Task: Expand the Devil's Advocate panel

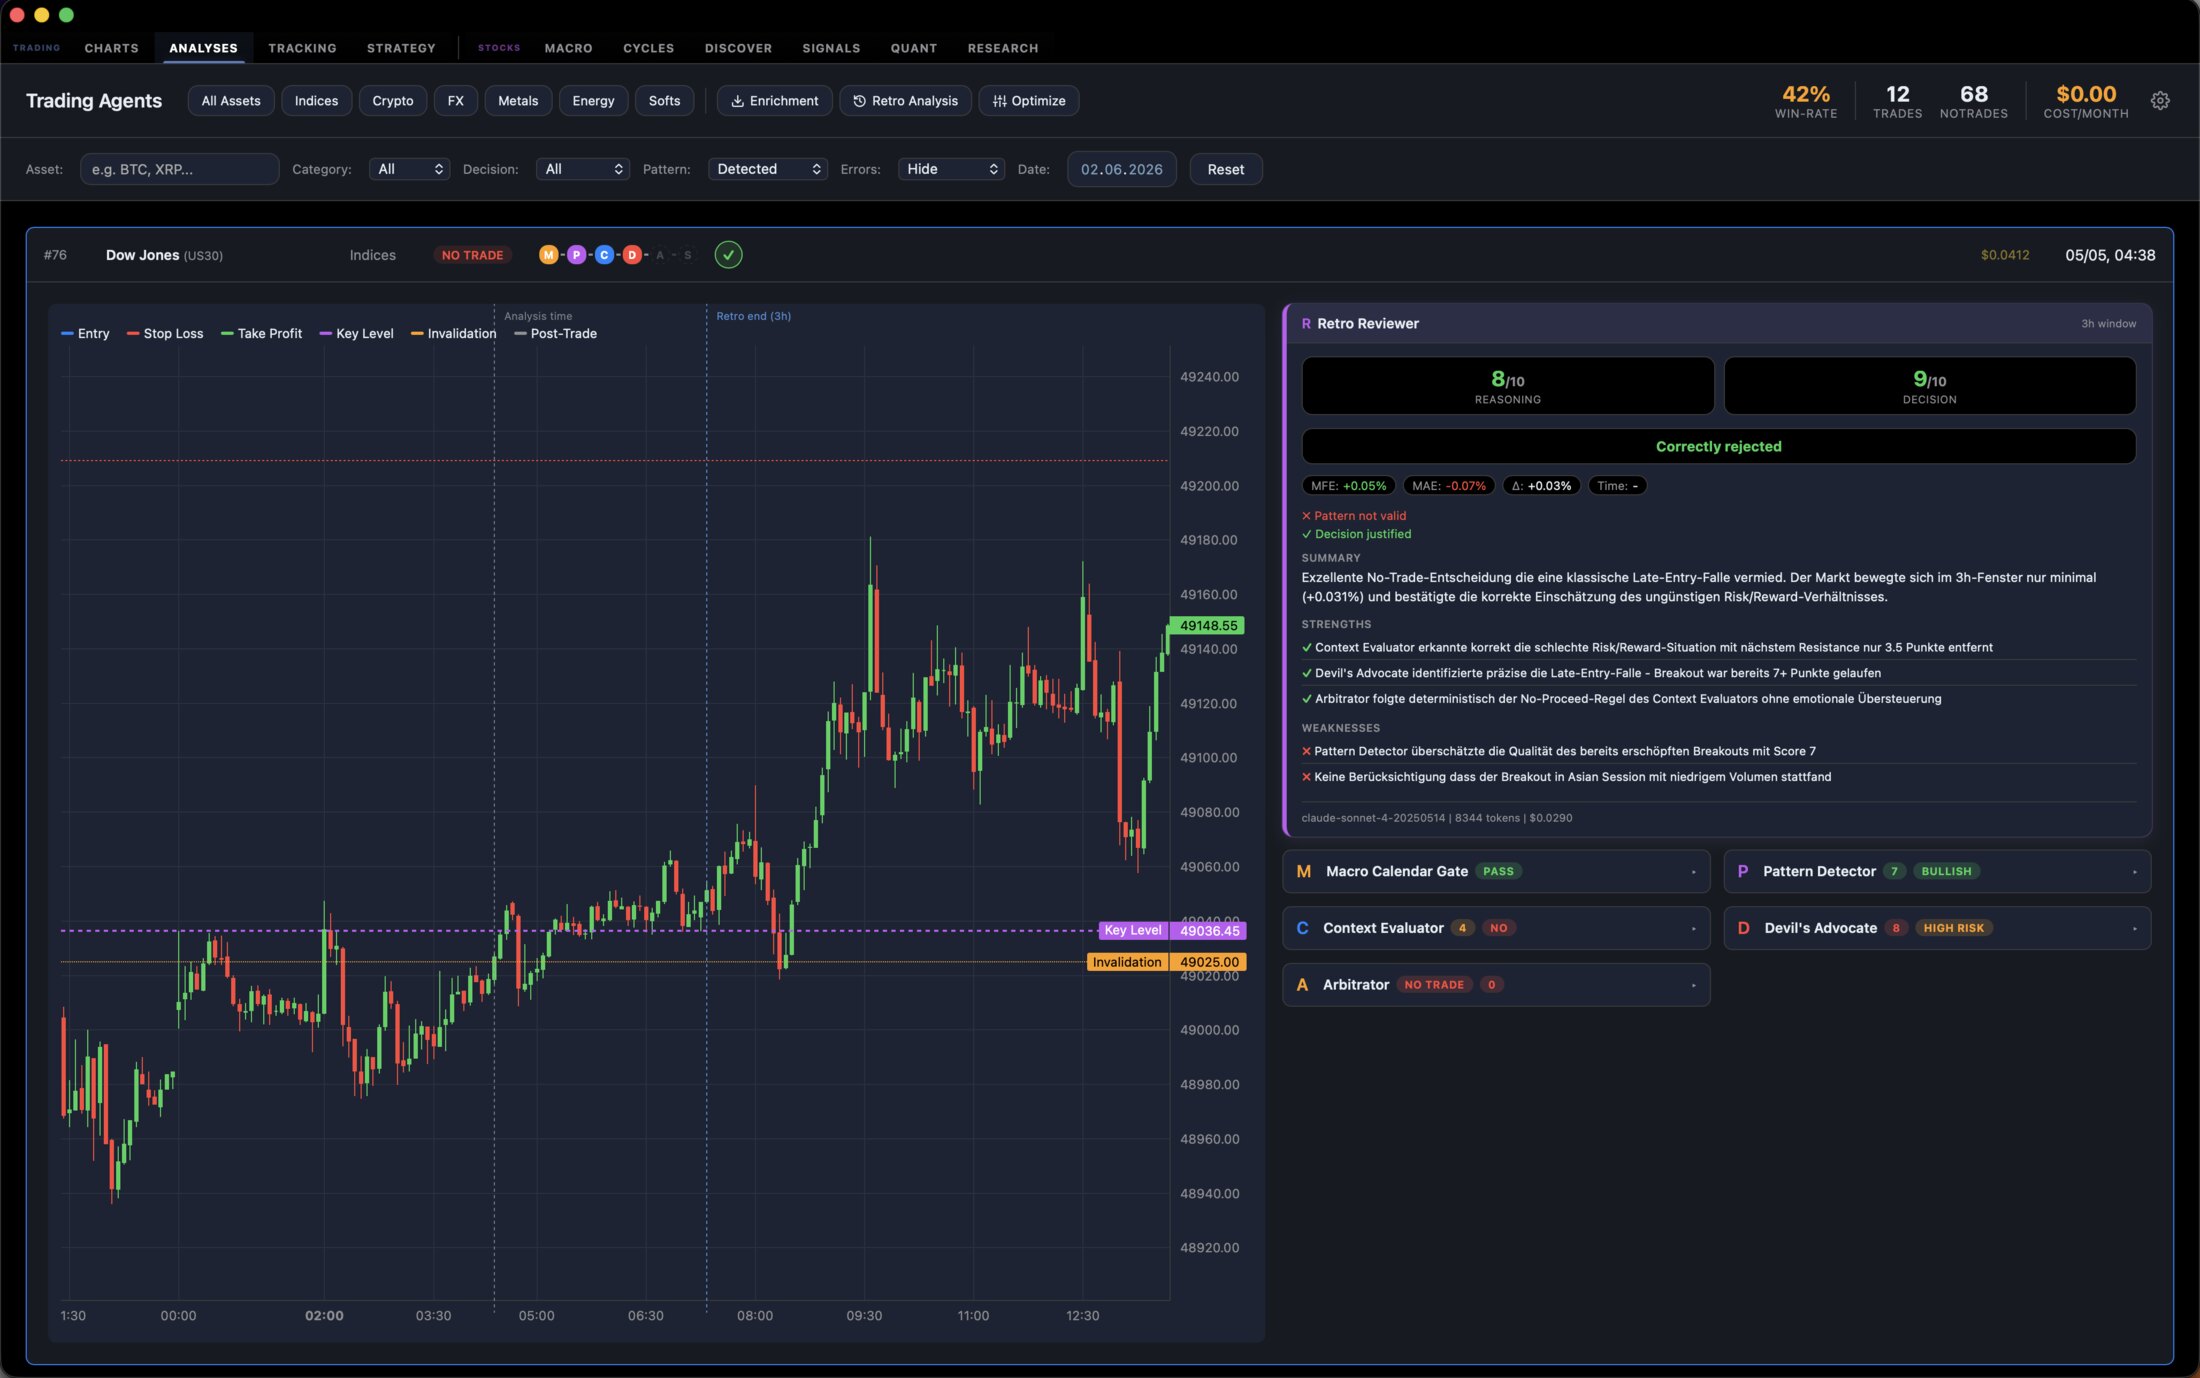Action: point(1937,929)
